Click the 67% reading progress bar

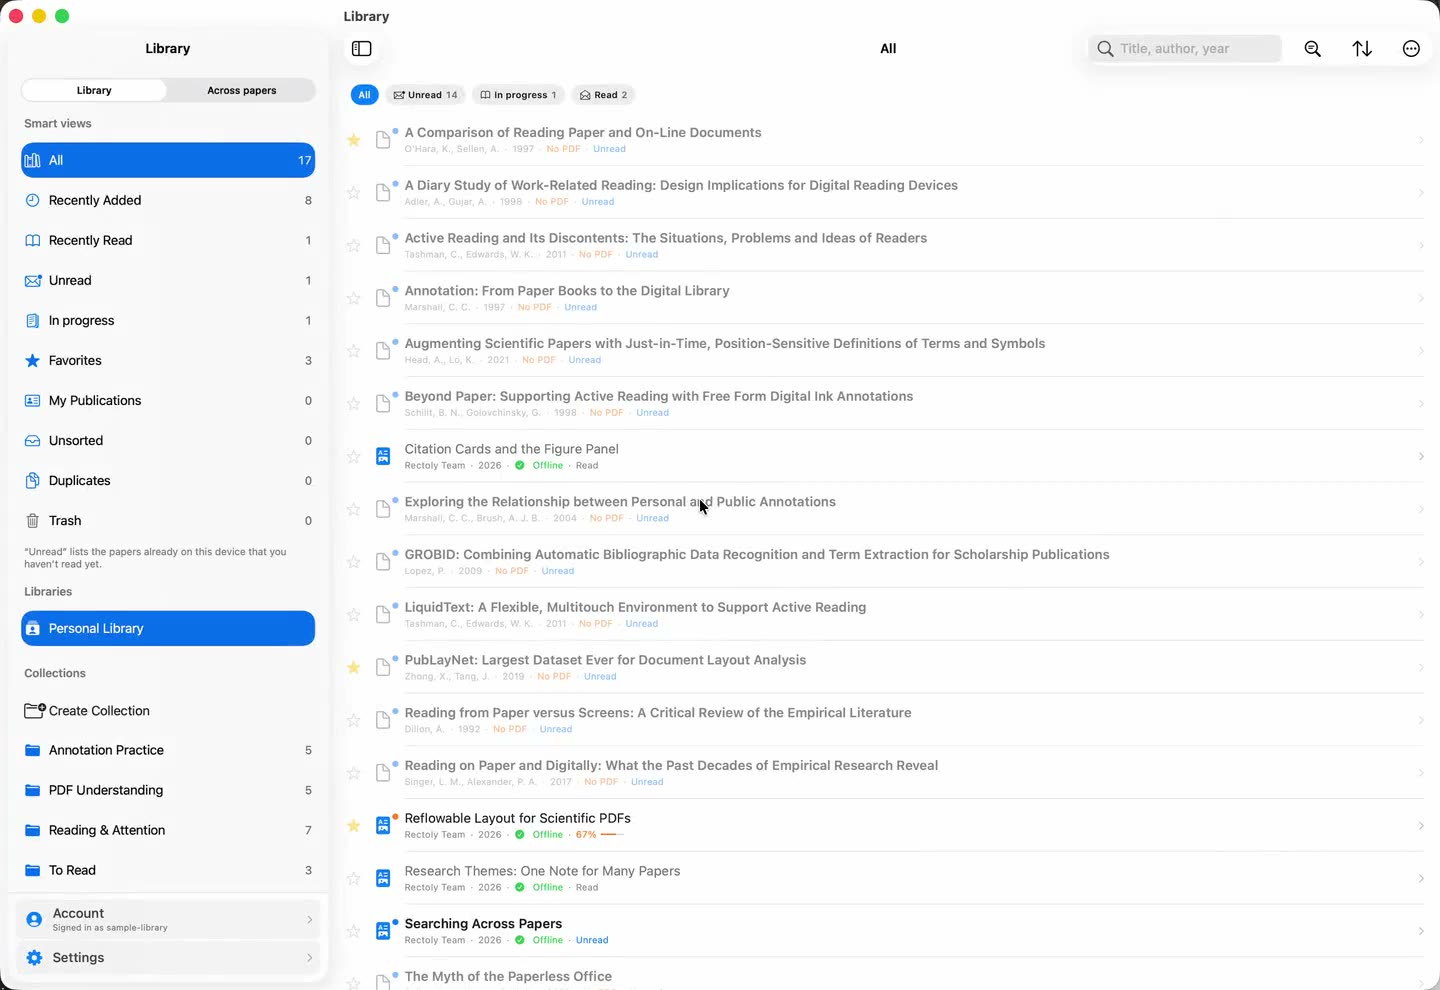click(x=612, y=835)
